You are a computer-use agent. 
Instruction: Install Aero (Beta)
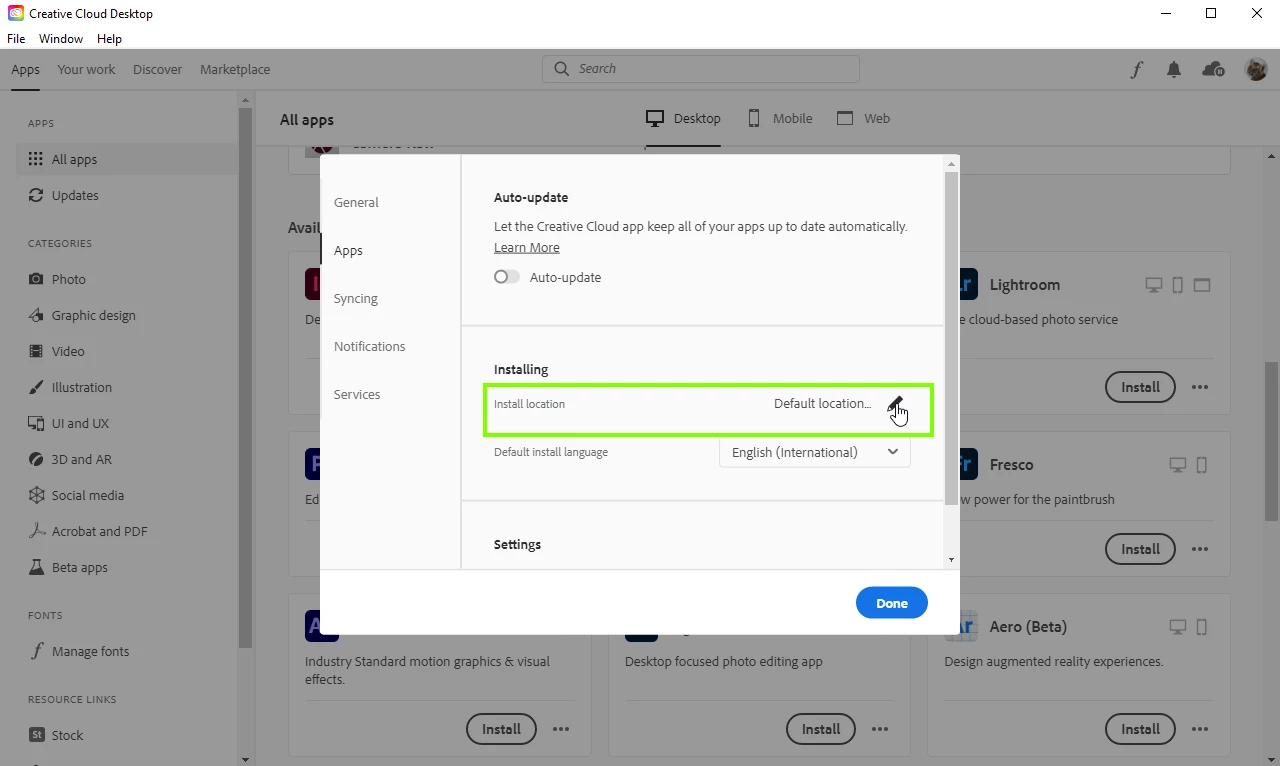(x=1140, y=729)
